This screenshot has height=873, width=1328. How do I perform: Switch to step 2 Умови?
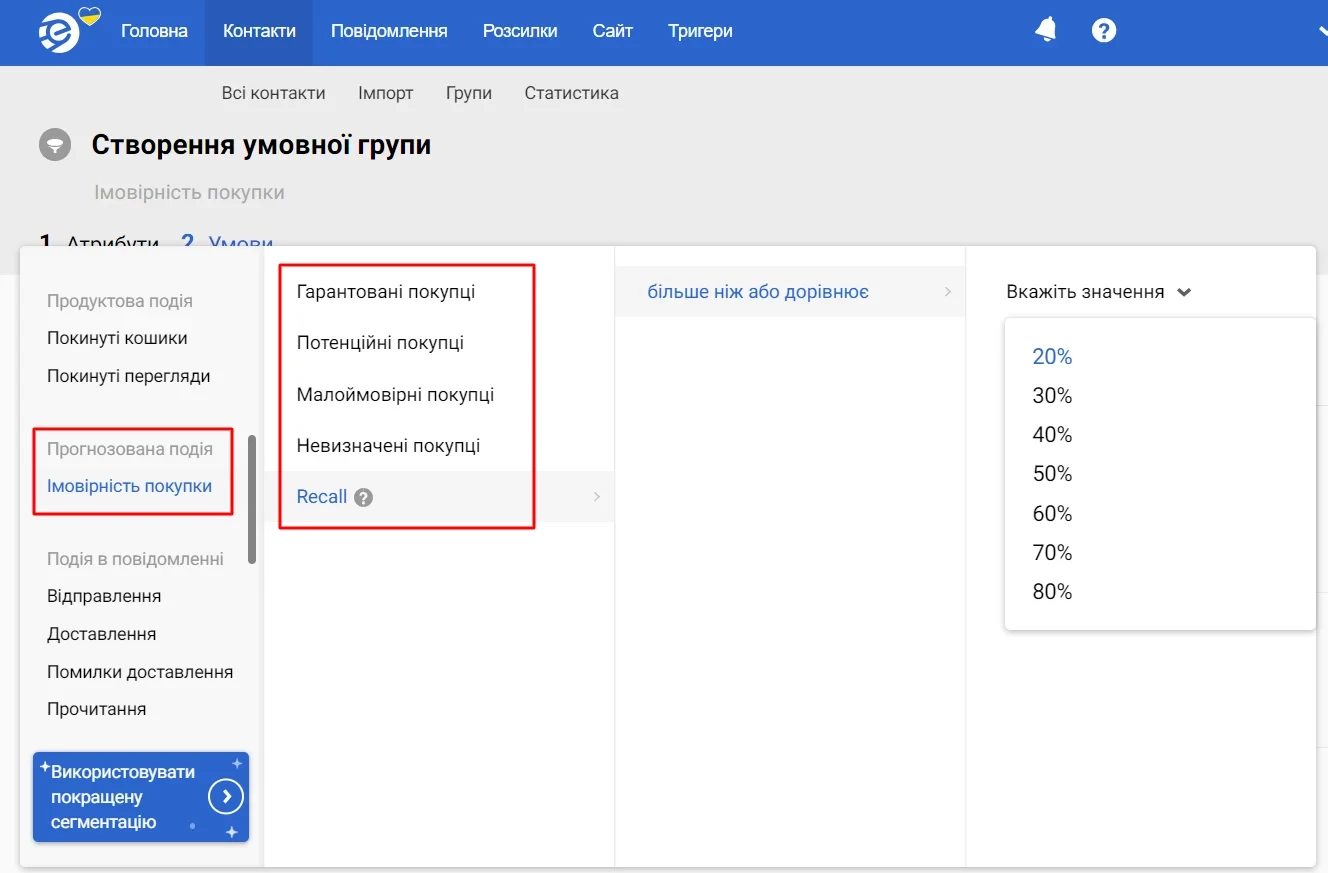(227, 243)
